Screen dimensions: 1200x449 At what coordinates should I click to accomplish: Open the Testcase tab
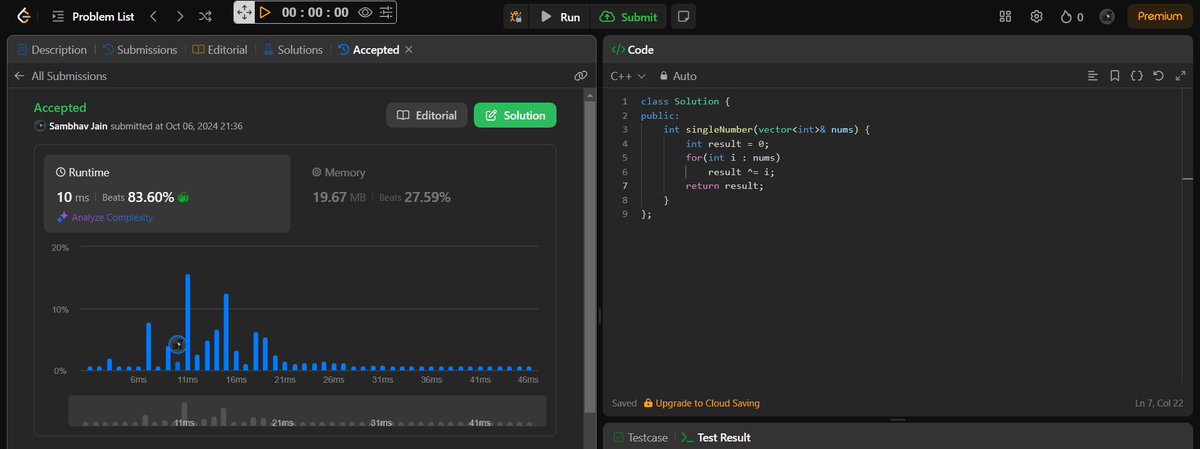pos(640,437)
